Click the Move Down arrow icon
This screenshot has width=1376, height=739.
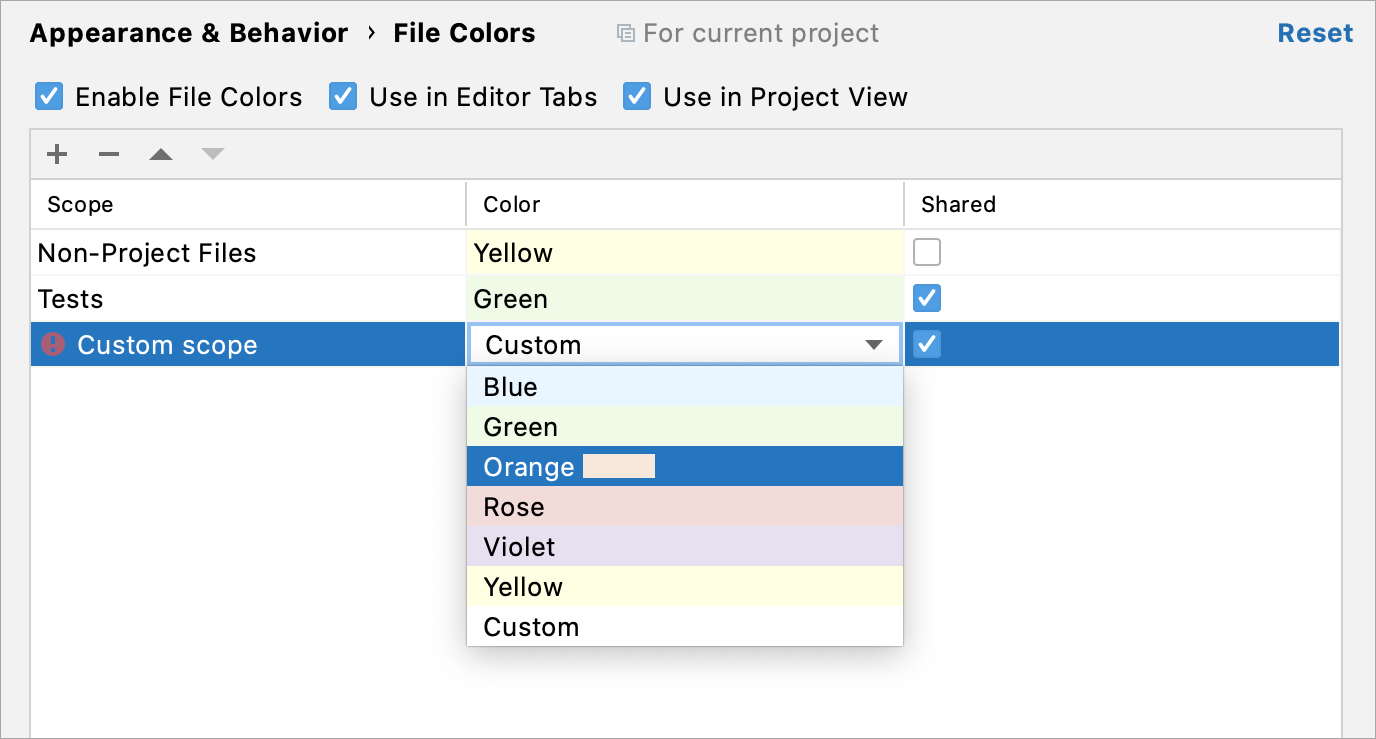pos(213,154)
